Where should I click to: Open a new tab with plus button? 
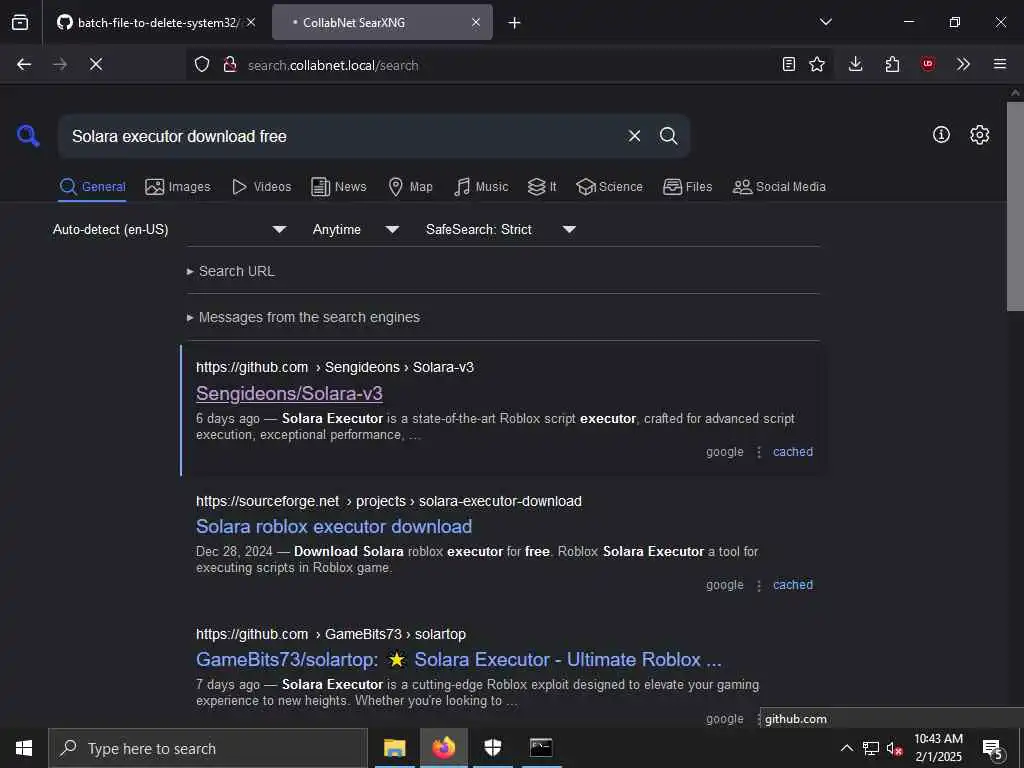tap(515, 23)
